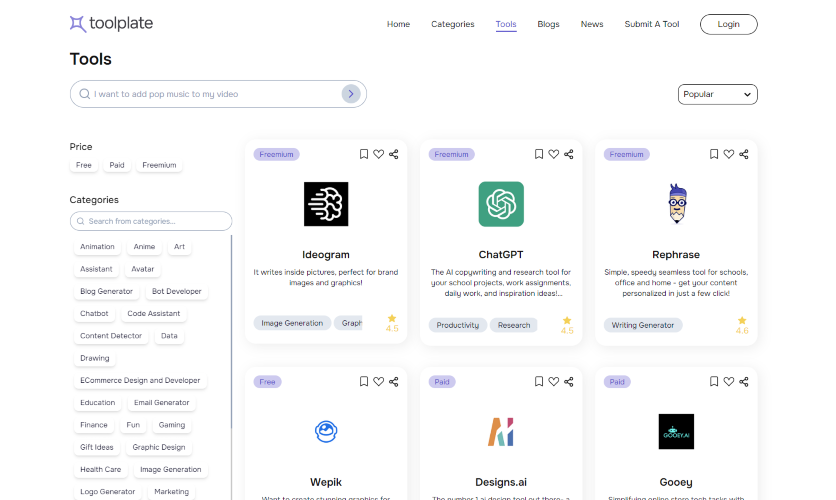836x500 pixels.
Task: Focus the Search from categories field
Action: click(151, 221)
